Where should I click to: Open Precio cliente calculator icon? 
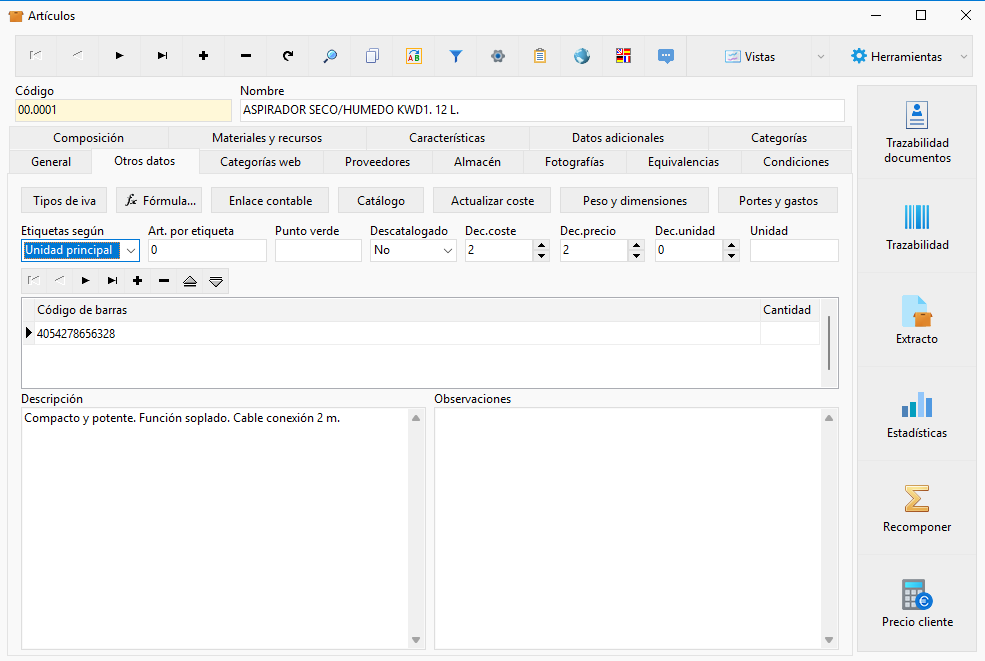[917, 594]
